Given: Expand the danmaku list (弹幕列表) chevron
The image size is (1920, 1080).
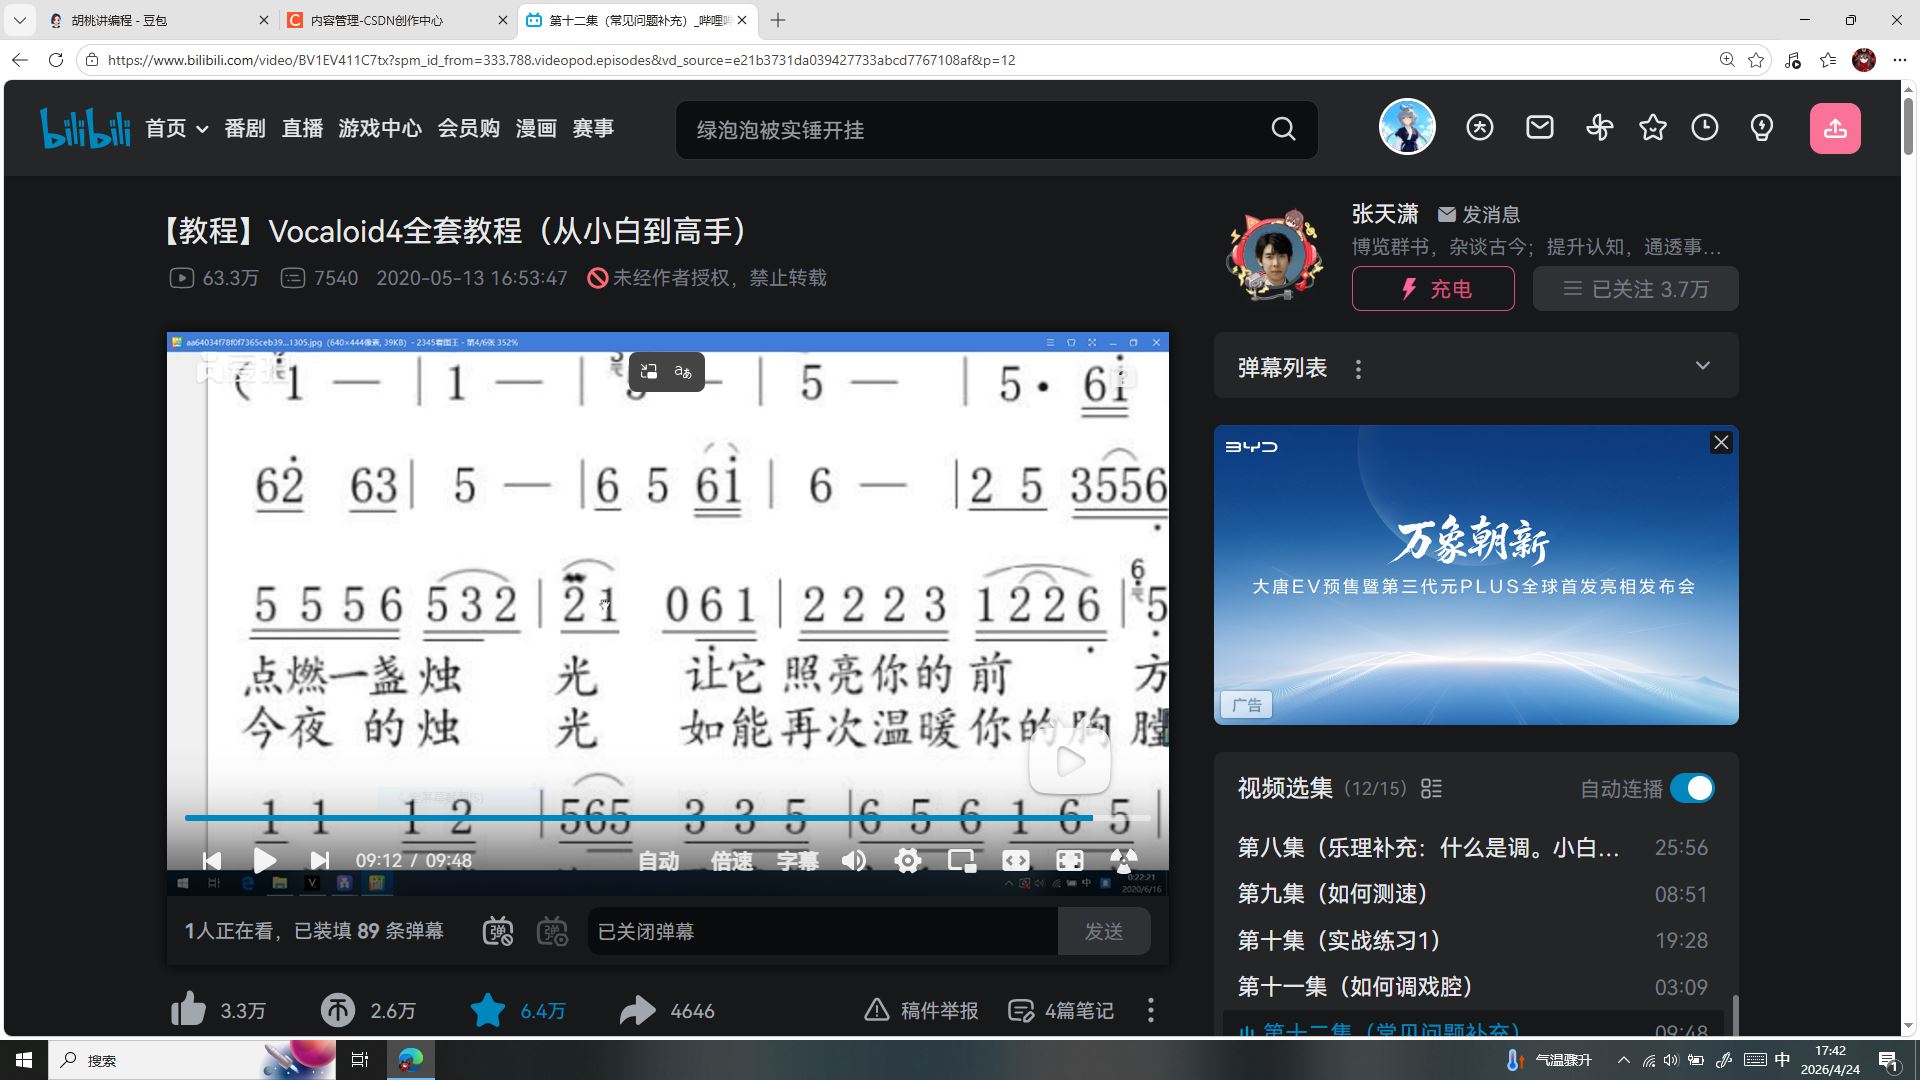Looking at the screenshot, I should point(1703,366).
